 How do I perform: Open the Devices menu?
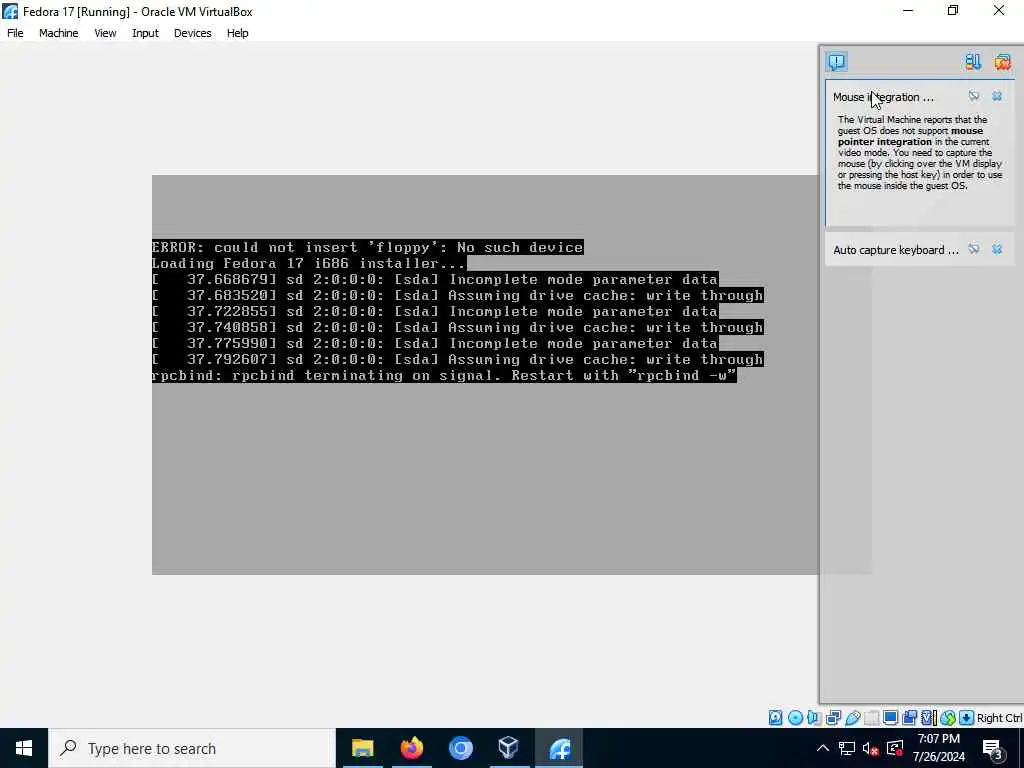(192, 33)
